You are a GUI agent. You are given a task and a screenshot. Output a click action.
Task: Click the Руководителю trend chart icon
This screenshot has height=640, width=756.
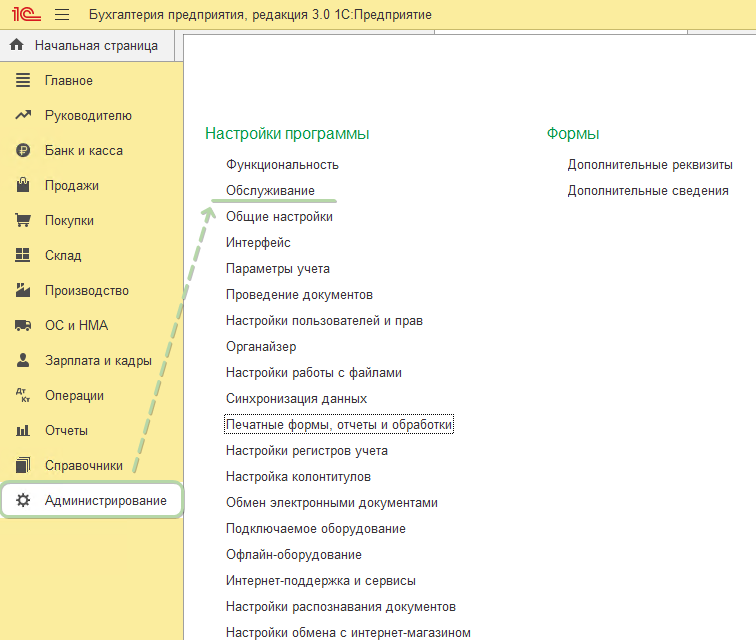(x=23, y=115)
